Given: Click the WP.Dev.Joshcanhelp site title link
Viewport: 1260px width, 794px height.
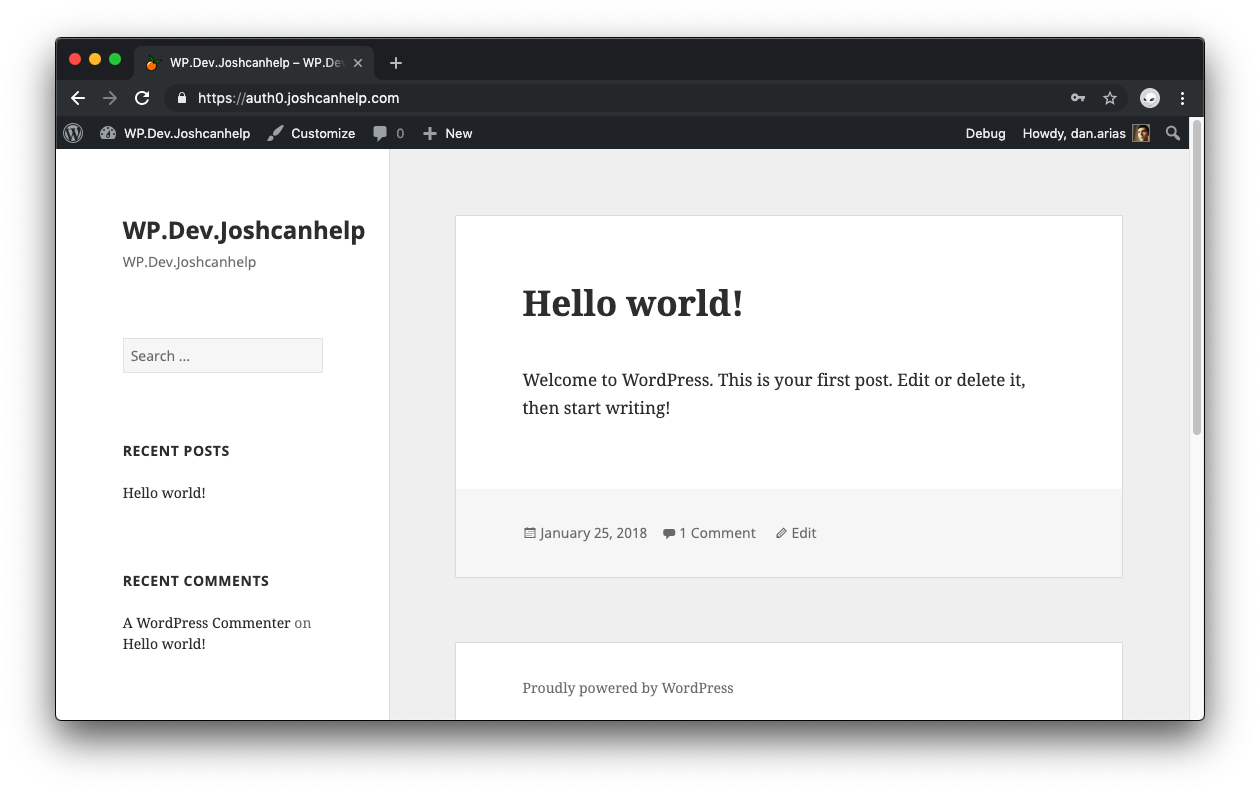Looking at the screenshot, I should point(244,230).
